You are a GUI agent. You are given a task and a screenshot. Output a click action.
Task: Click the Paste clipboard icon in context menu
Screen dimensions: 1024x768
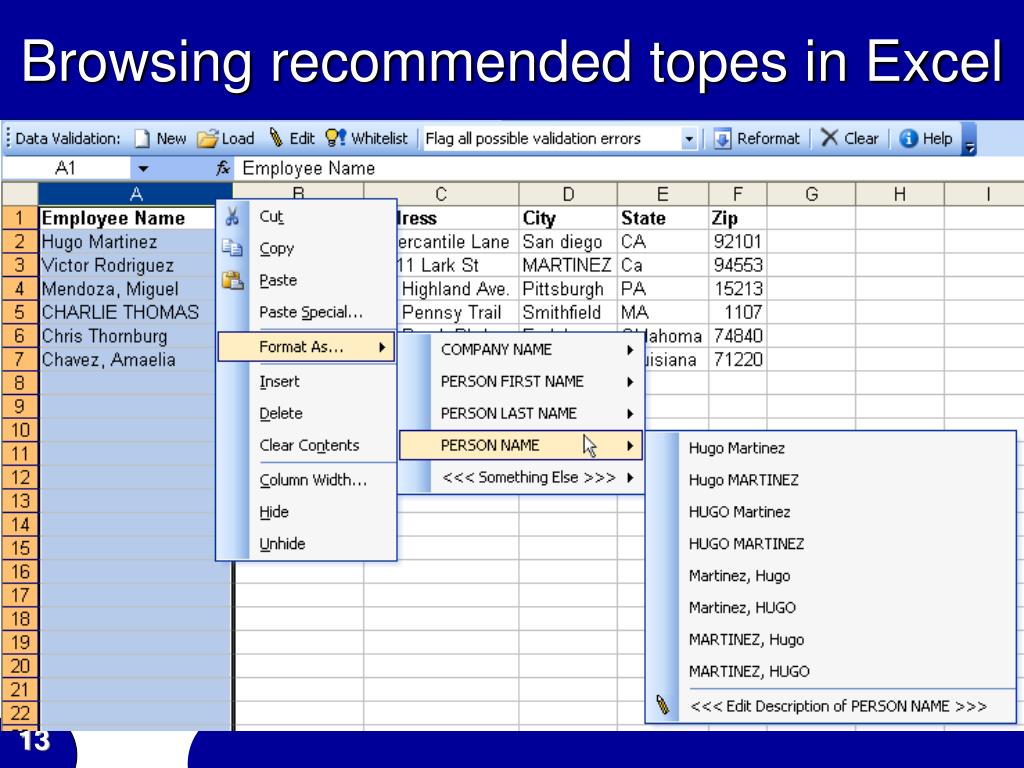point(232,280)
